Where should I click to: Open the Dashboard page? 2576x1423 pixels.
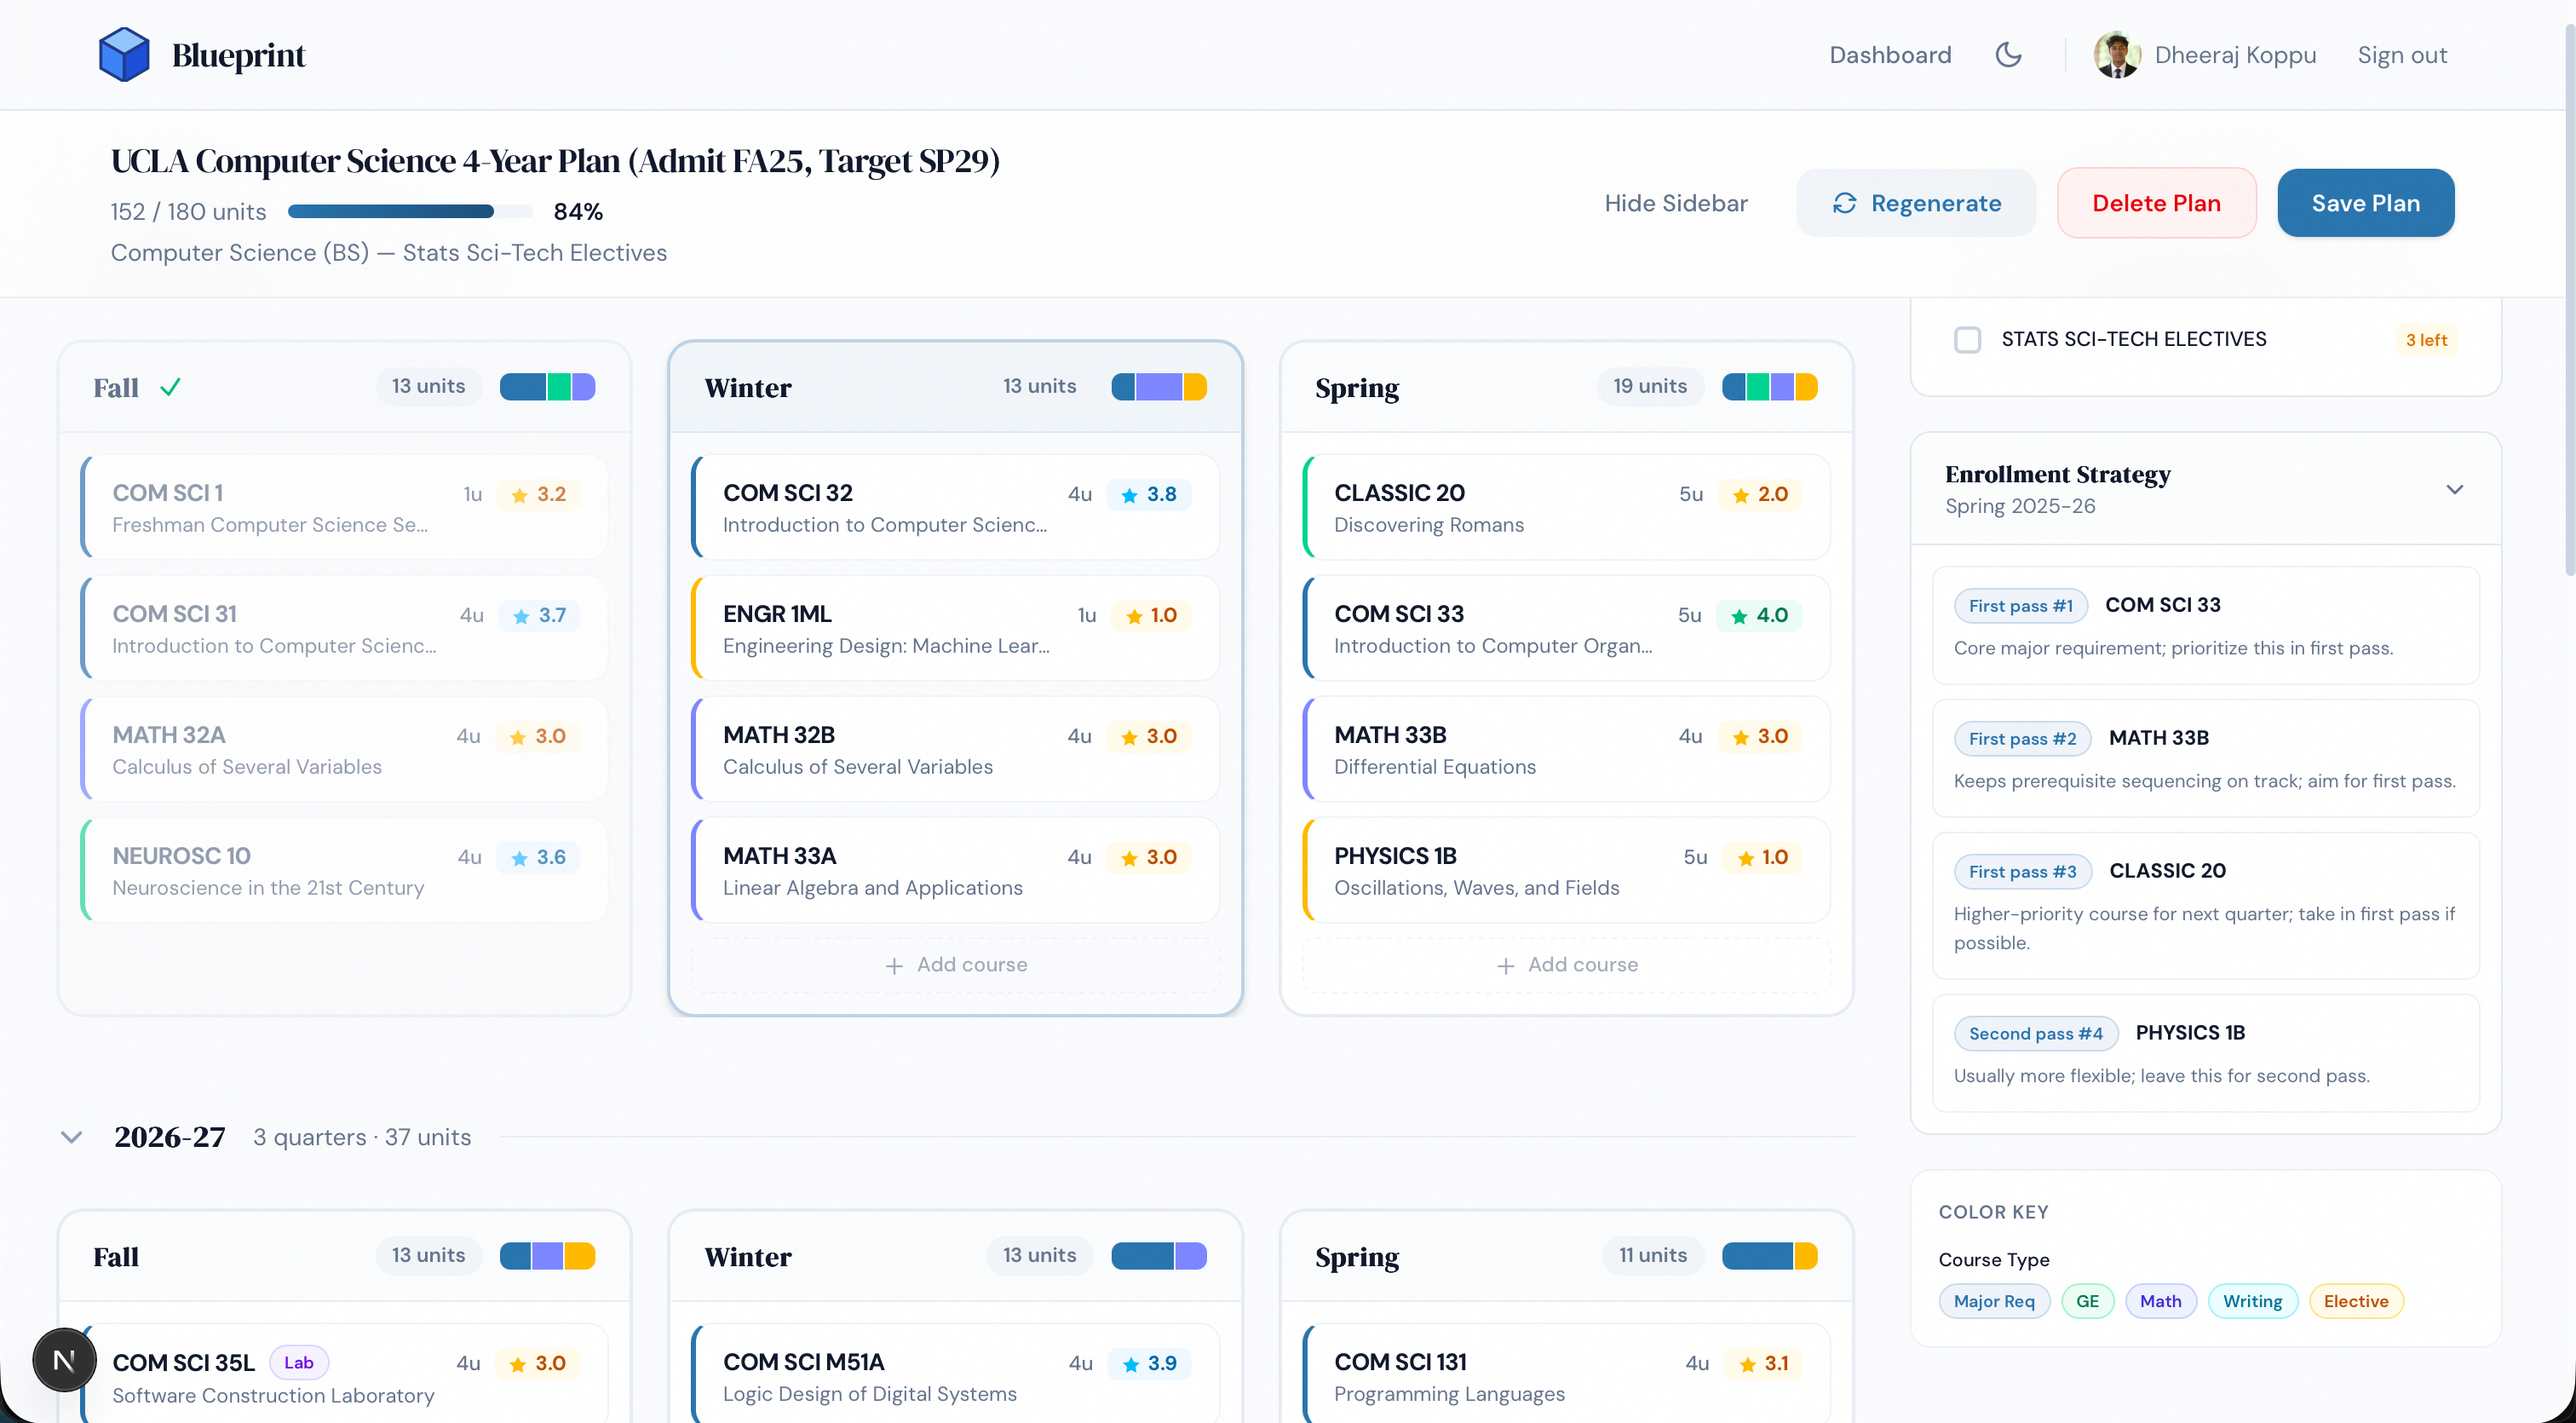1890,55
